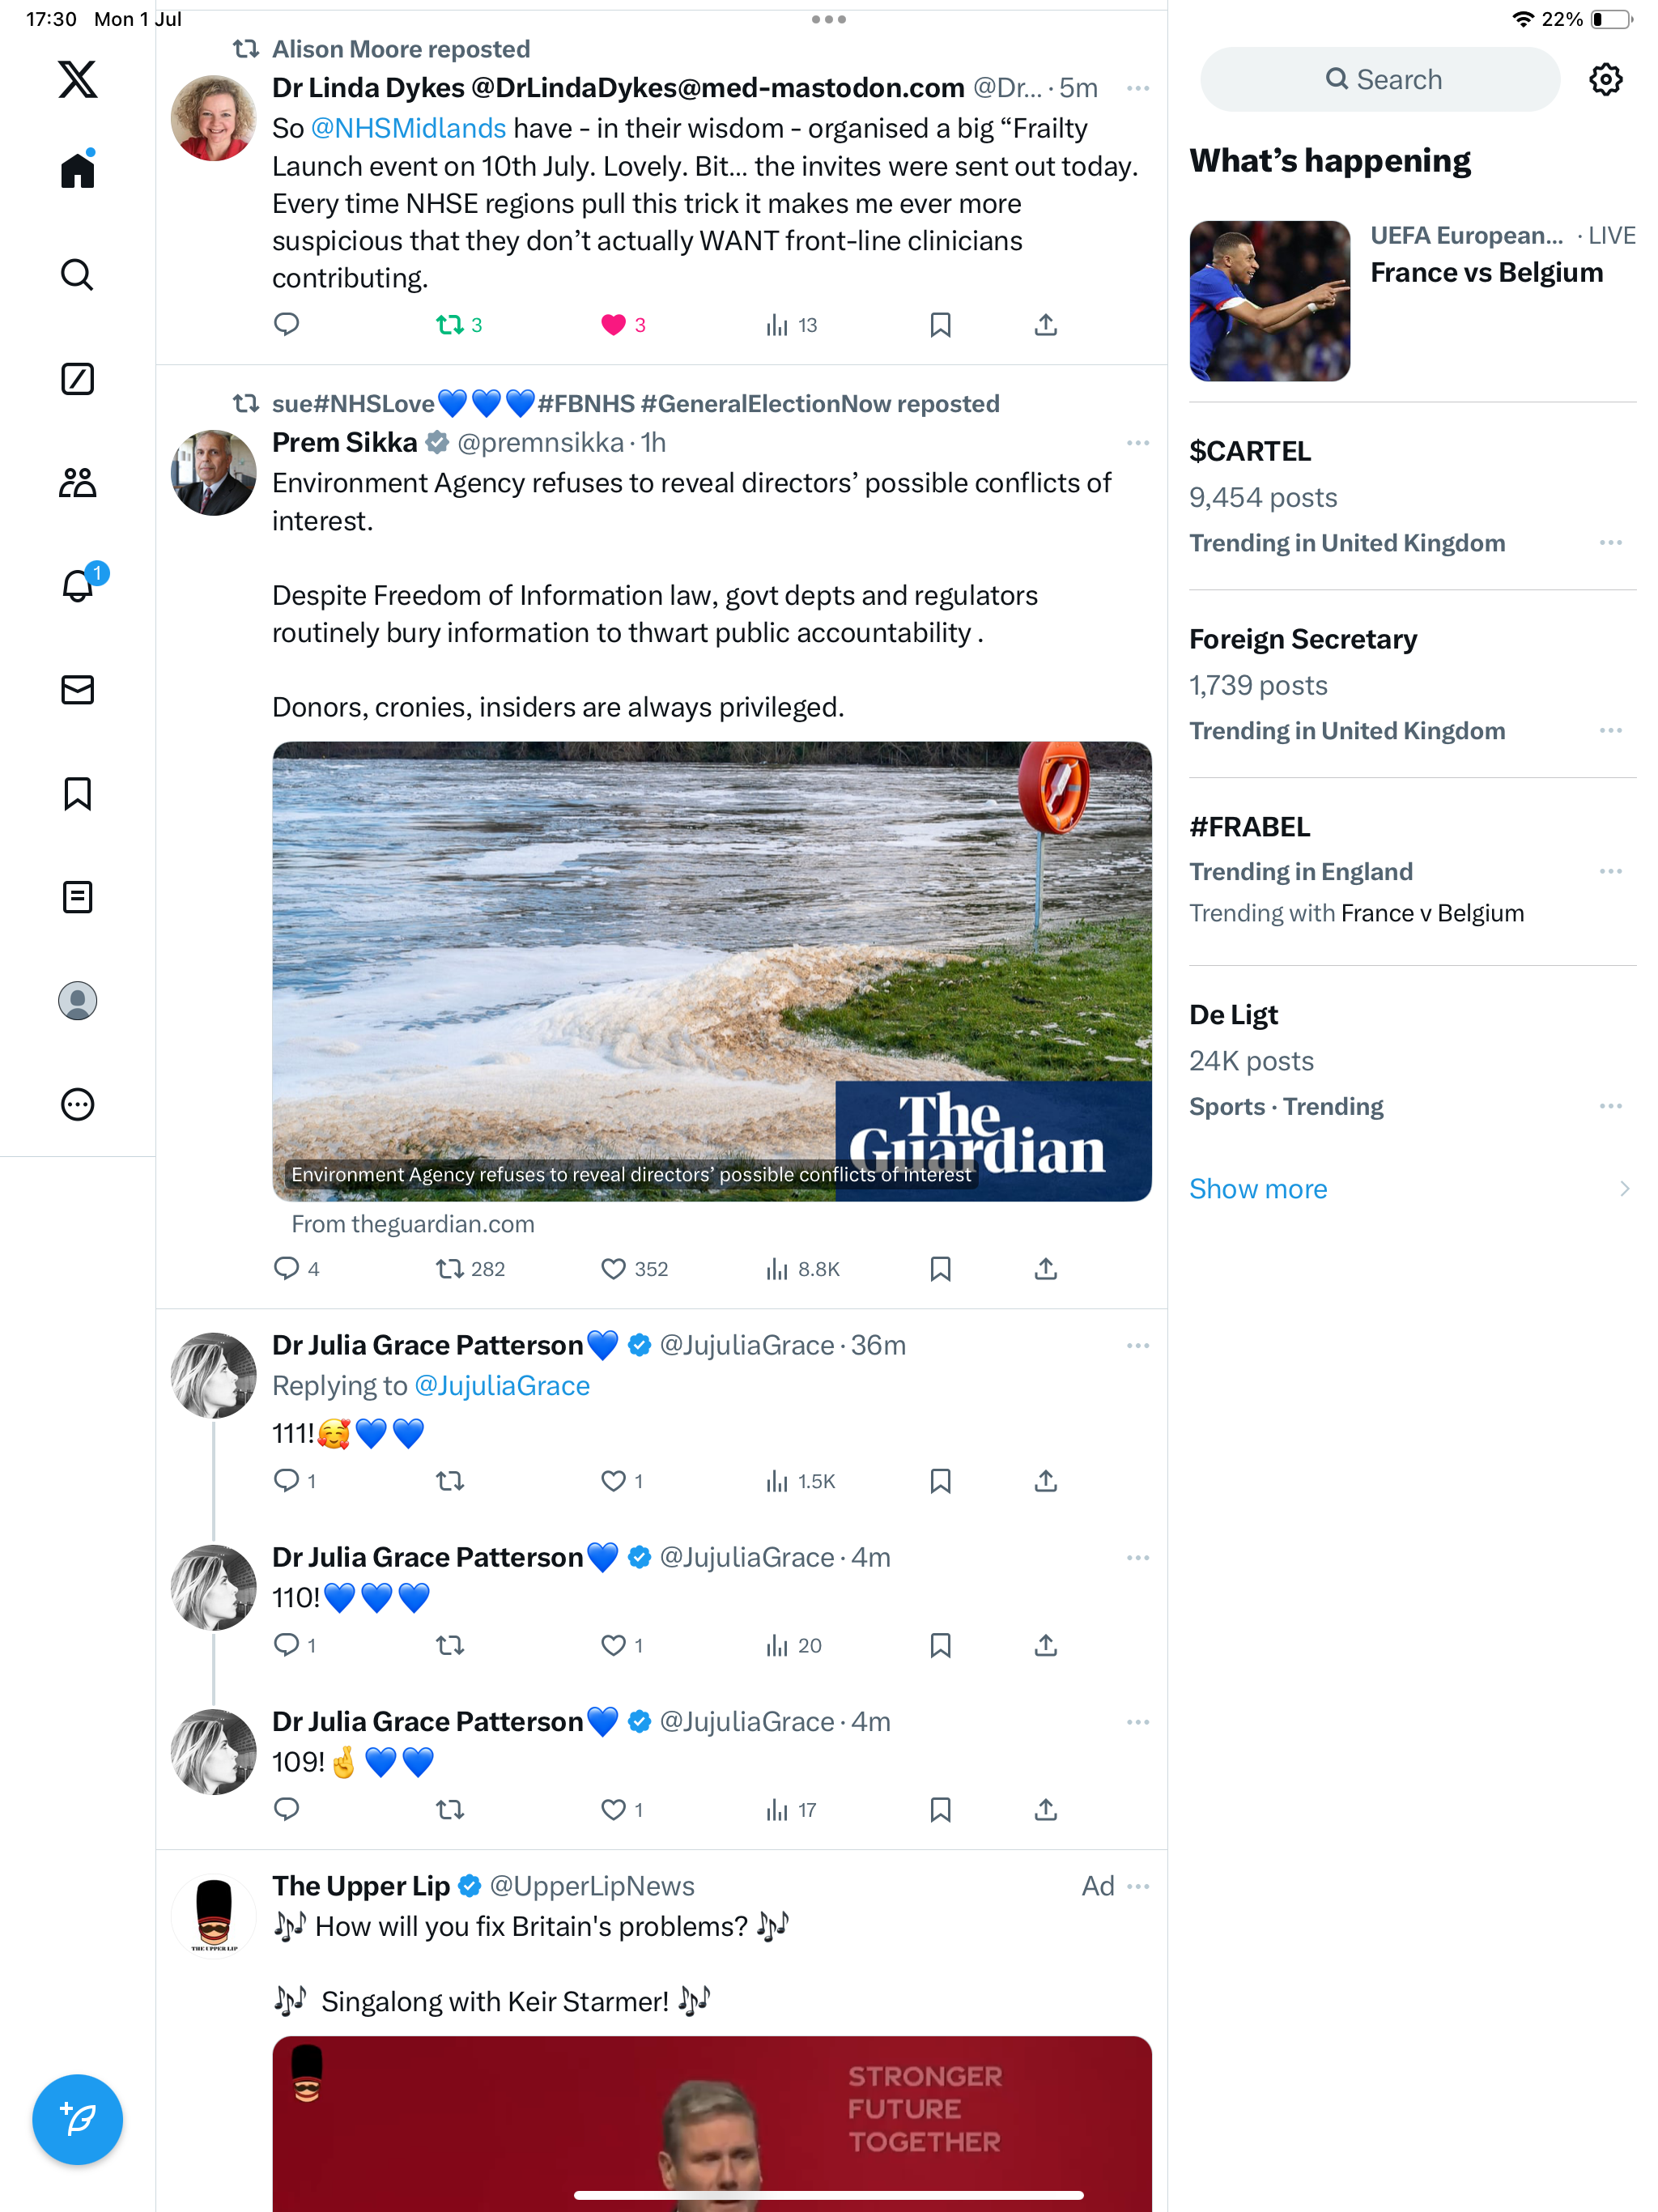Open three-dot menu on Prem Sikka post
Screen dimensions: 1658x2212
point(1137,443)
